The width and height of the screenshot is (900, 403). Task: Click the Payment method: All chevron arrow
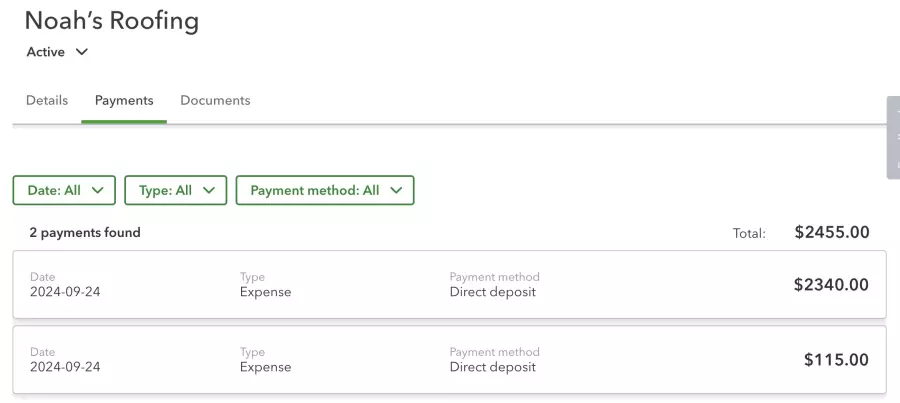(x=396, y=191)
